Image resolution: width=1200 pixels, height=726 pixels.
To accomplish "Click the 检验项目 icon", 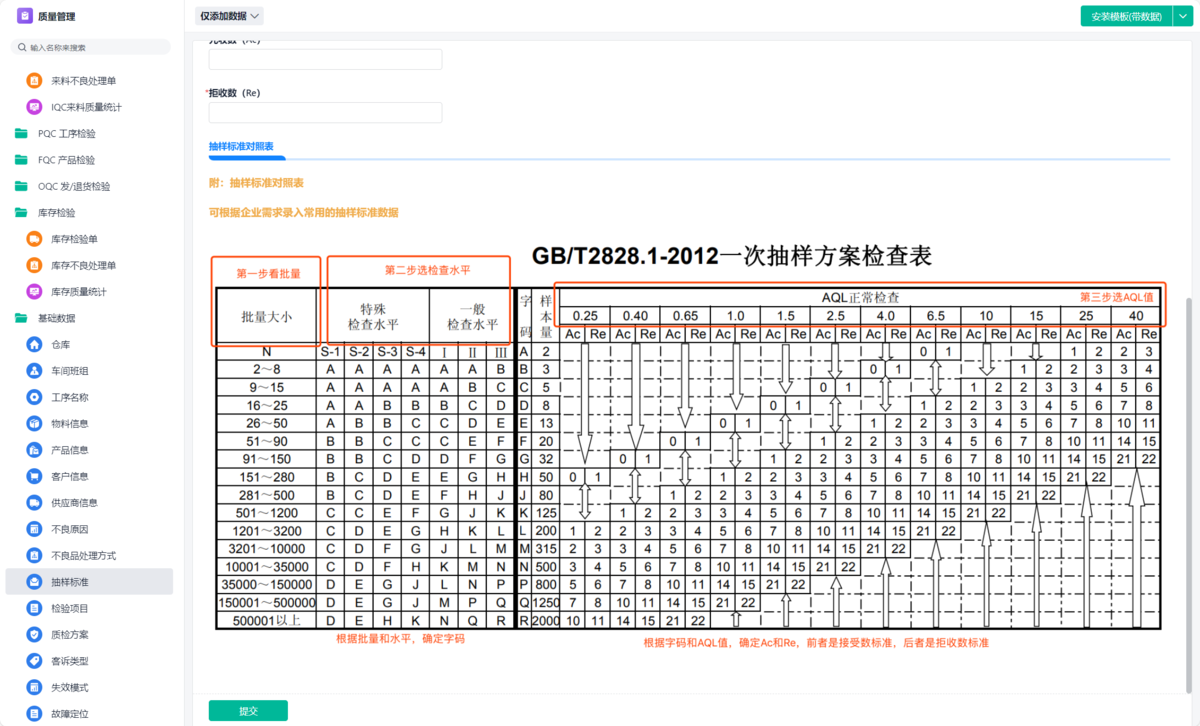I will point(34,608).
